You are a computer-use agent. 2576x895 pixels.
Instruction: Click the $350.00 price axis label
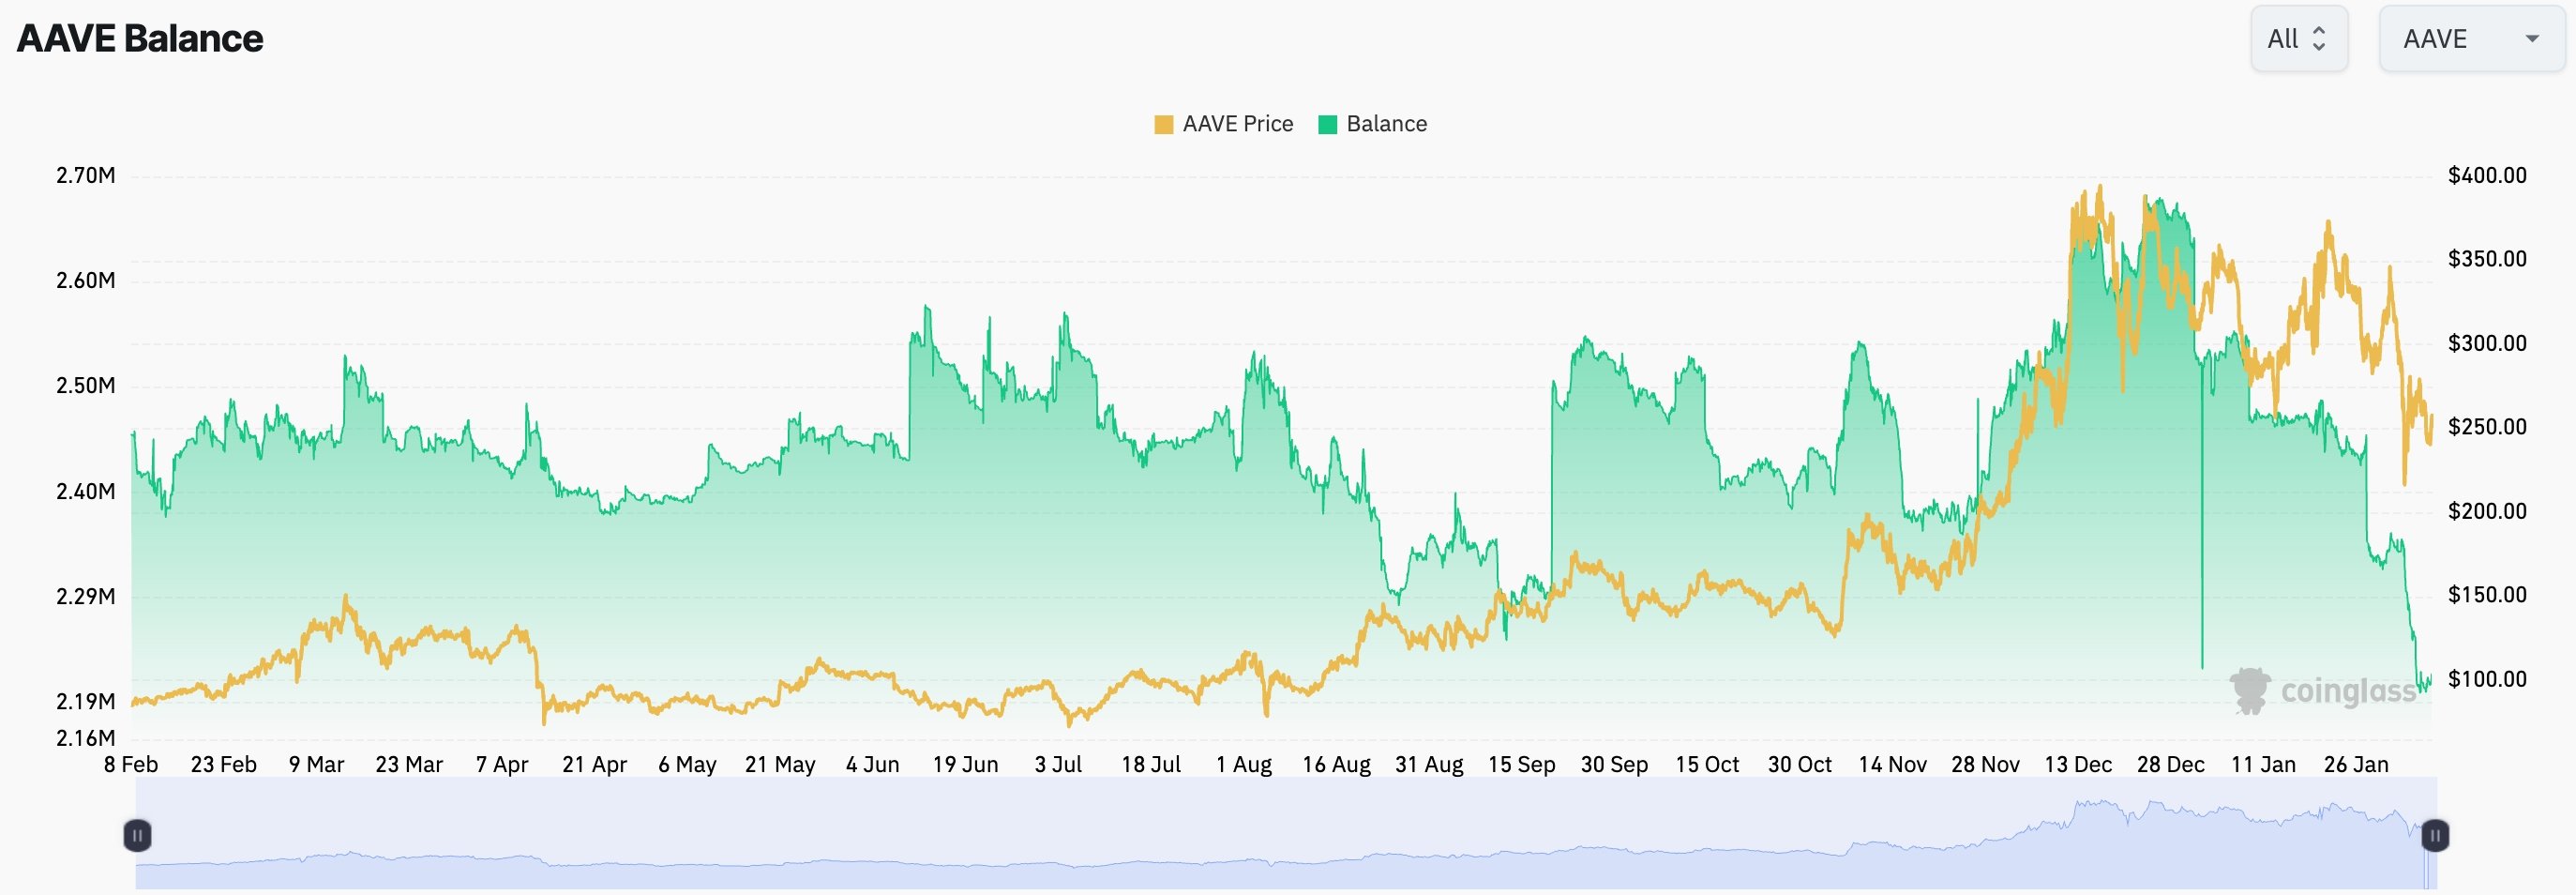click(2487, 258)
